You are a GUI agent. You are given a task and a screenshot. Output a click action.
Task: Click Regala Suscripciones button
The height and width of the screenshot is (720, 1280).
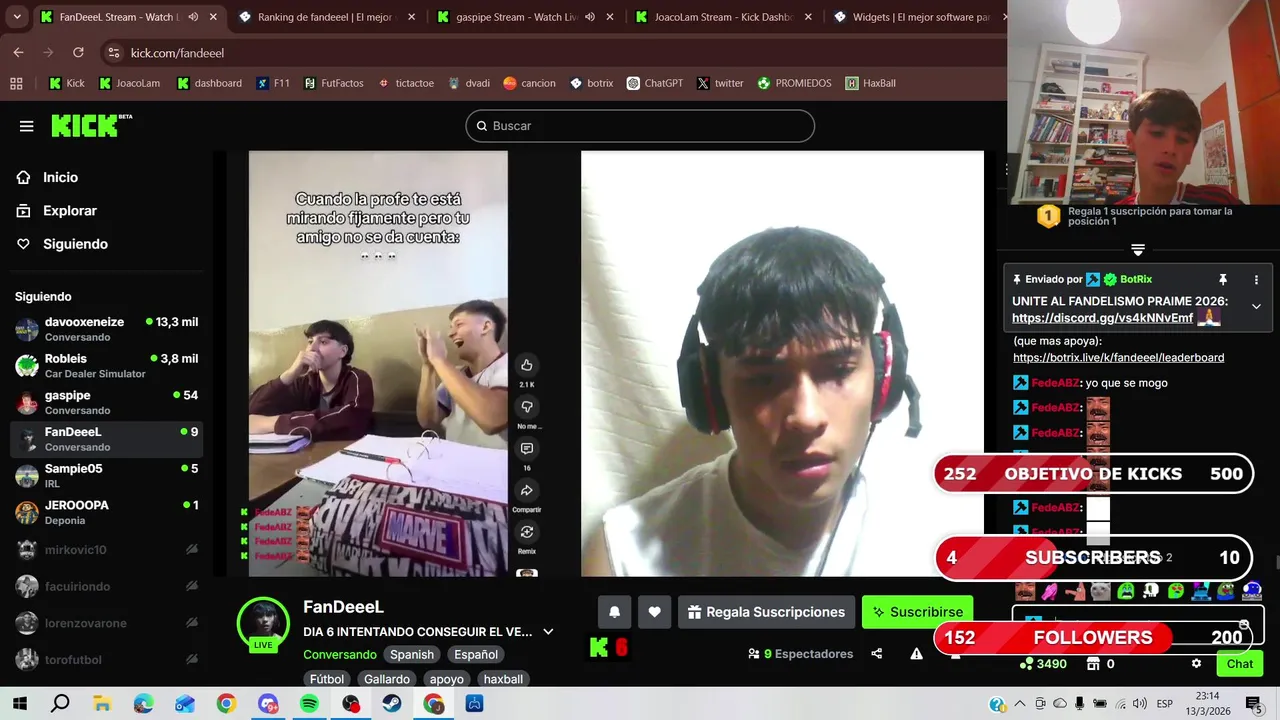point(766,612)
